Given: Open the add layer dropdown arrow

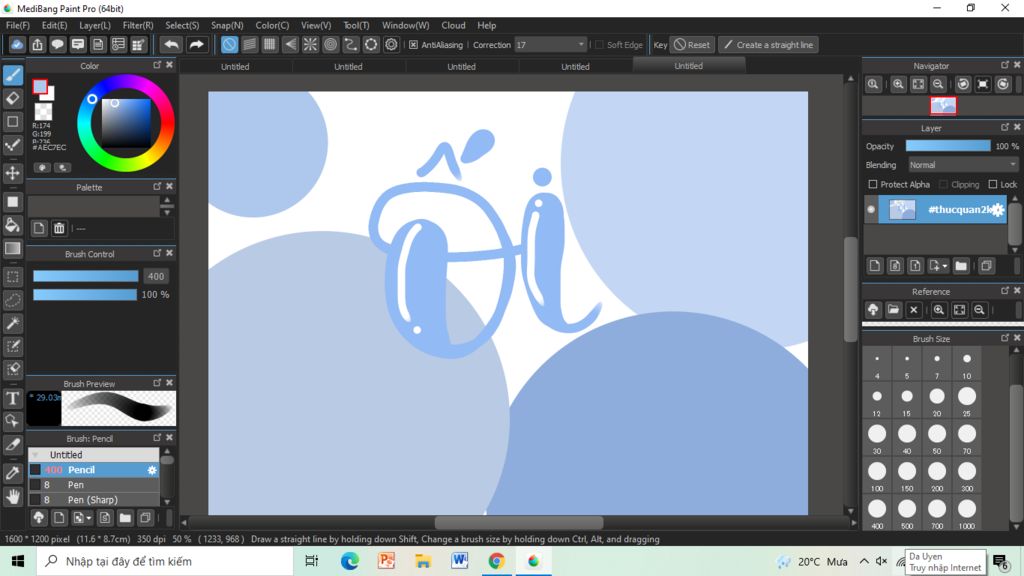Looking at the screenshot, I should (x=944, y=266).
